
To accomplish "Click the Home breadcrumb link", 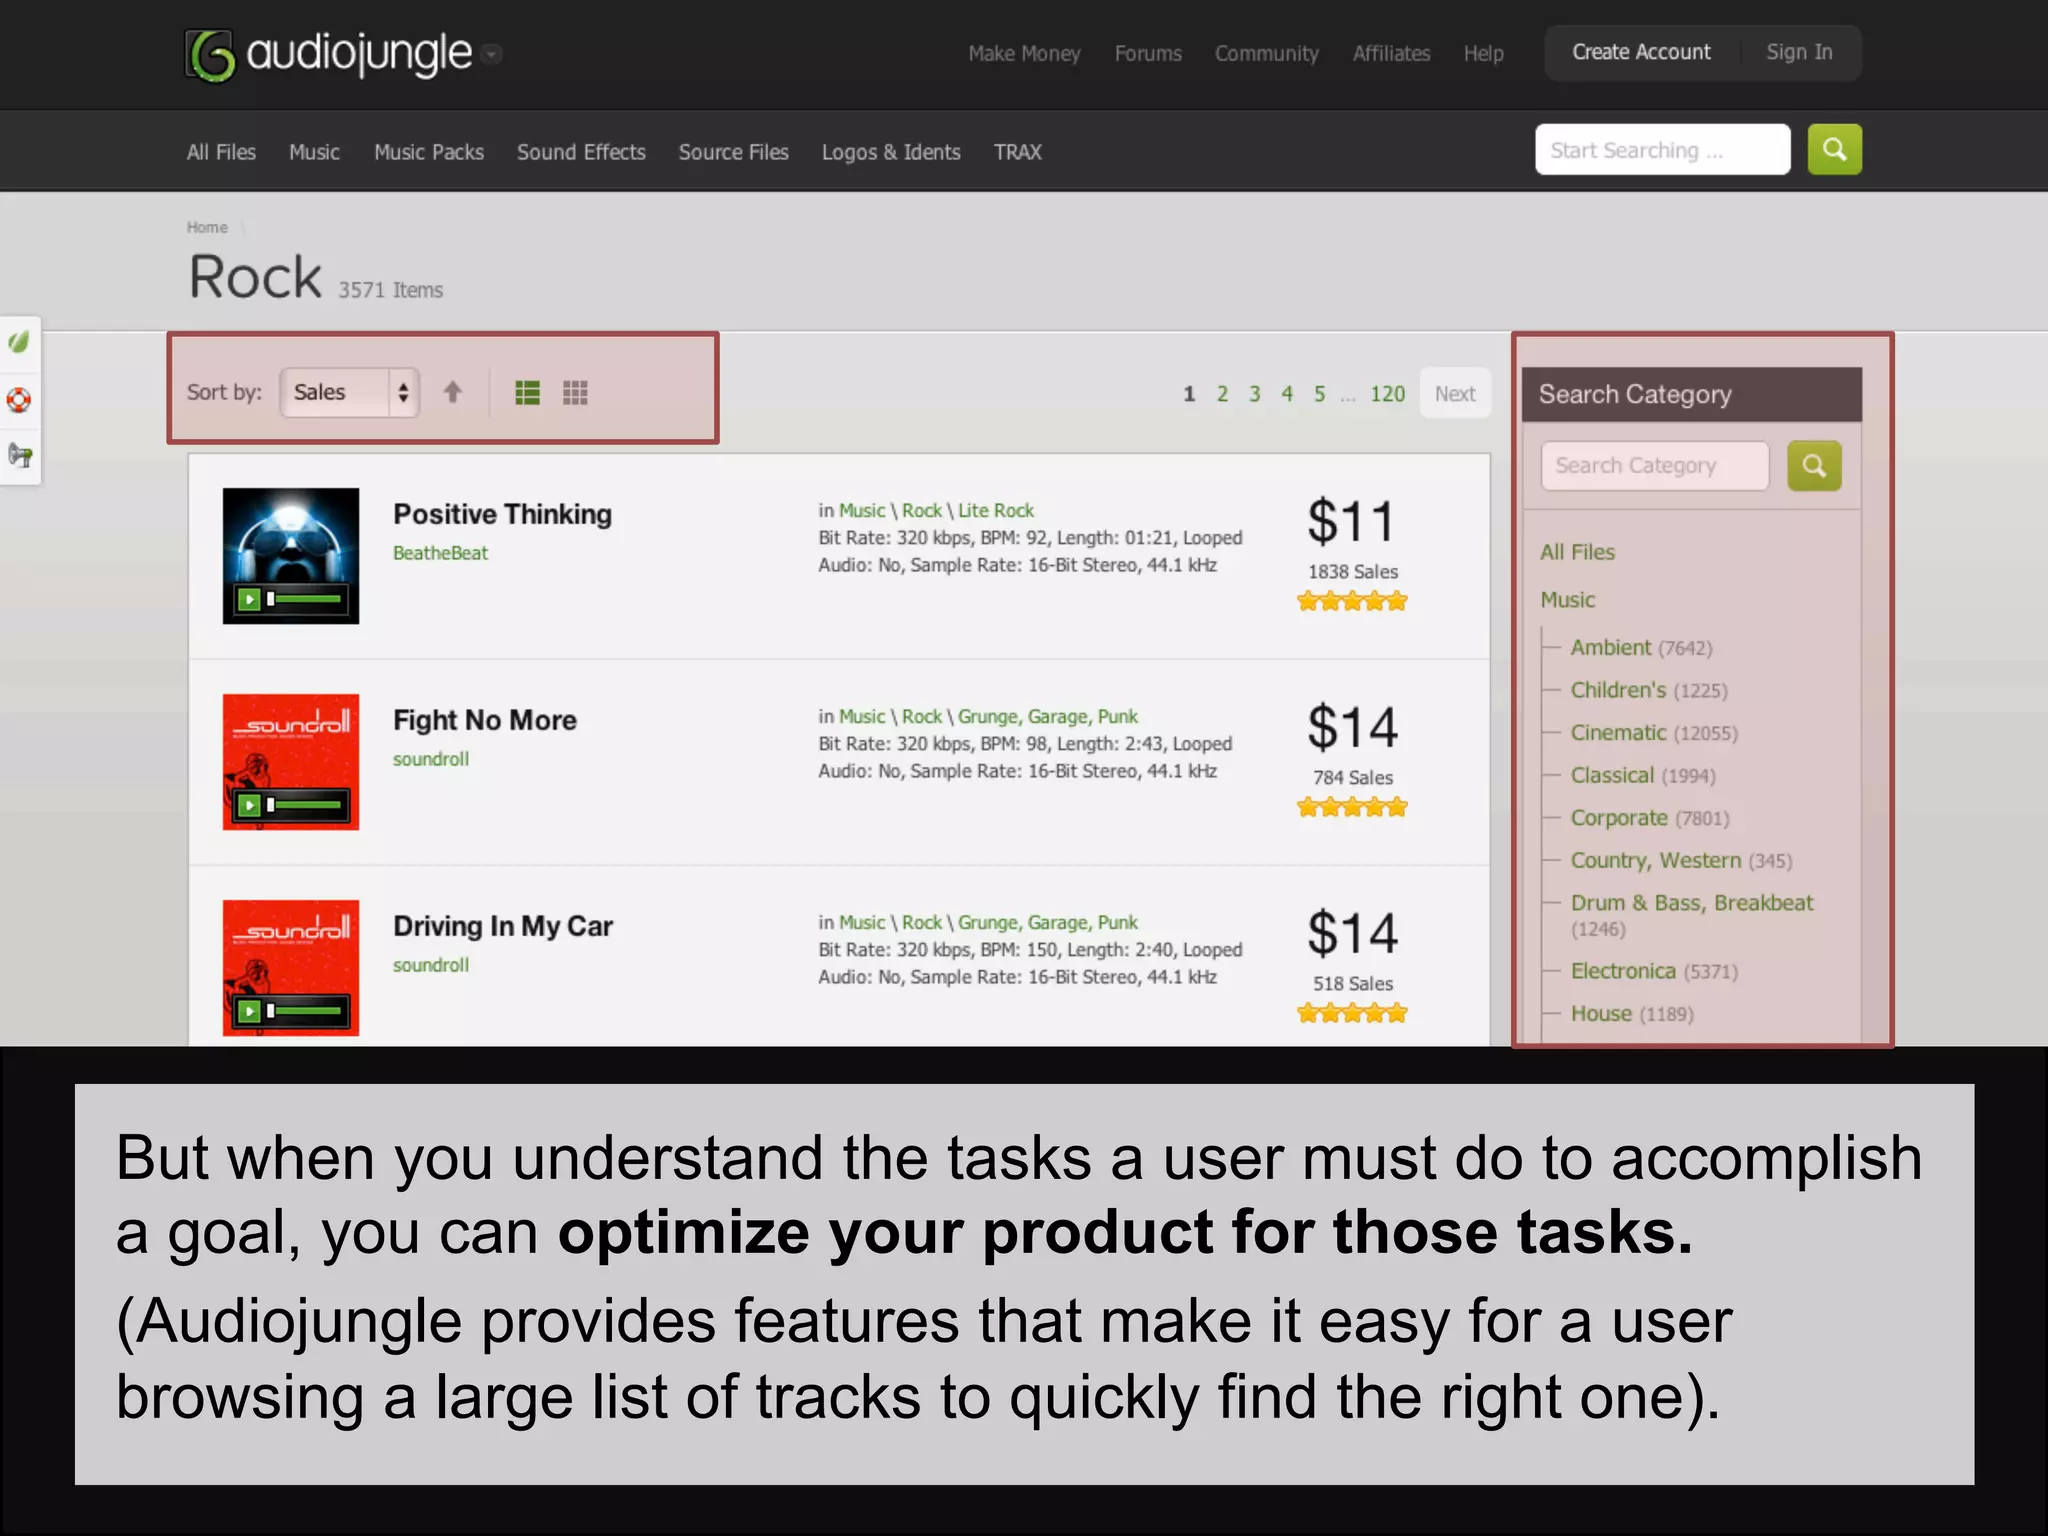I will 207,228.
